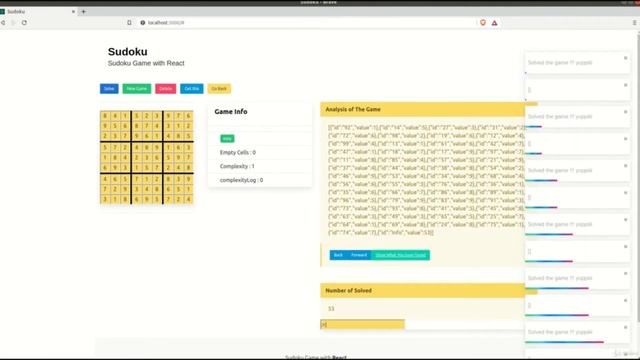Click the yellow Go Back button
Screen dimensions: 640x360
(x=219, y=89)
